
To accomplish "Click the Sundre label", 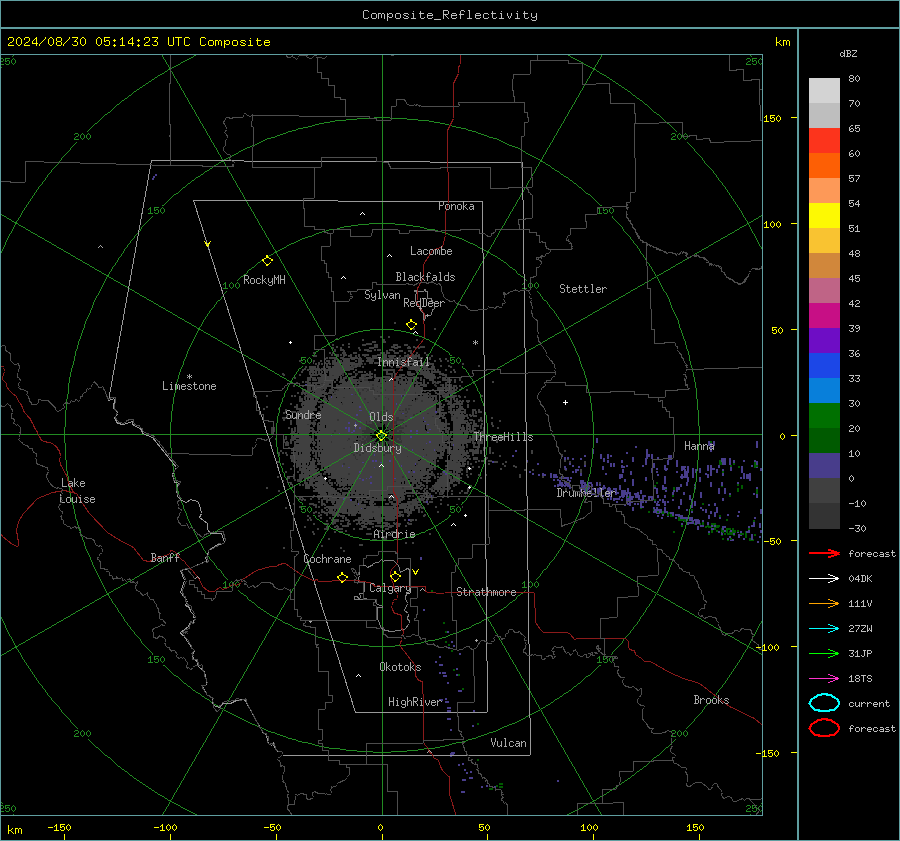I will pyautogui.click(x=303, y=414).
